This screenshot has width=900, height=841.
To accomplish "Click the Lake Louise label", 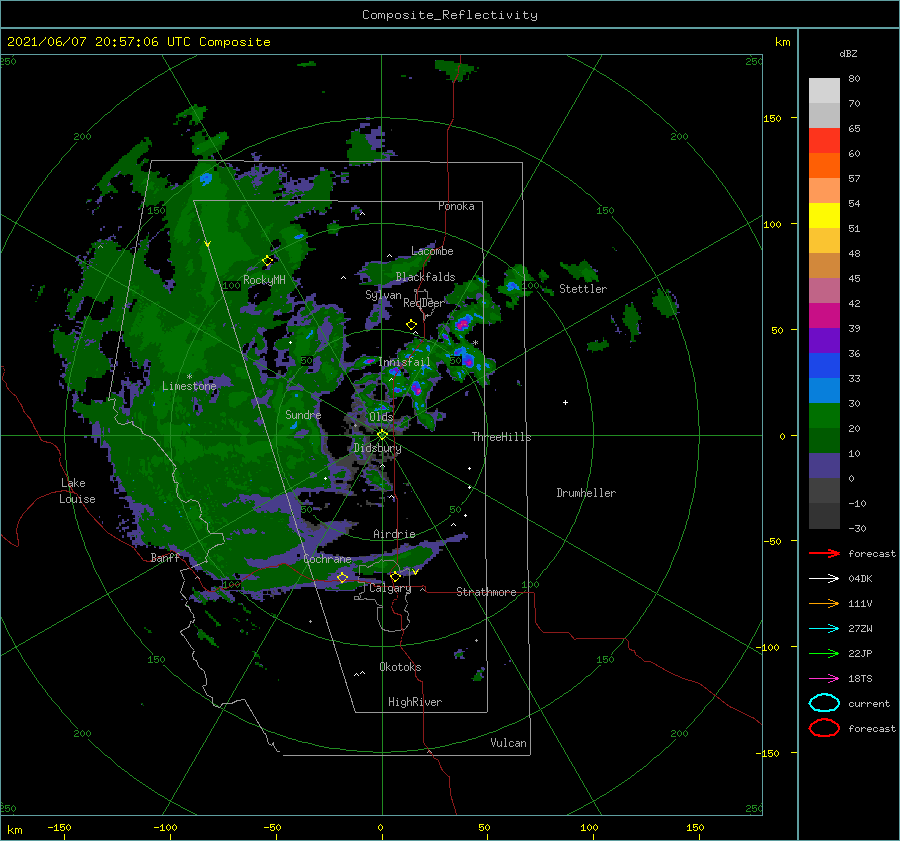I will click(x=77, y=491).
